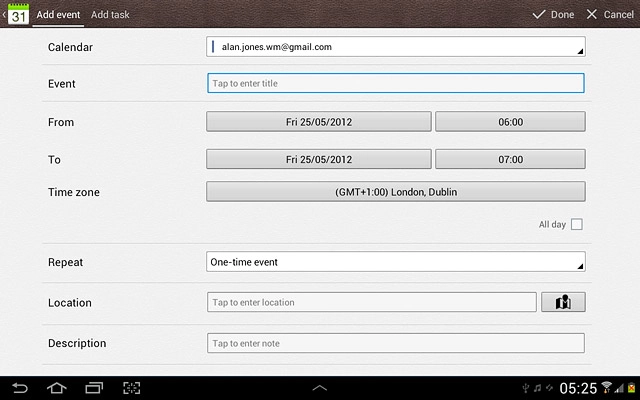Screen dimensions: 640x400
Task: Tap Done to save the event
Action: click(553, 15)
